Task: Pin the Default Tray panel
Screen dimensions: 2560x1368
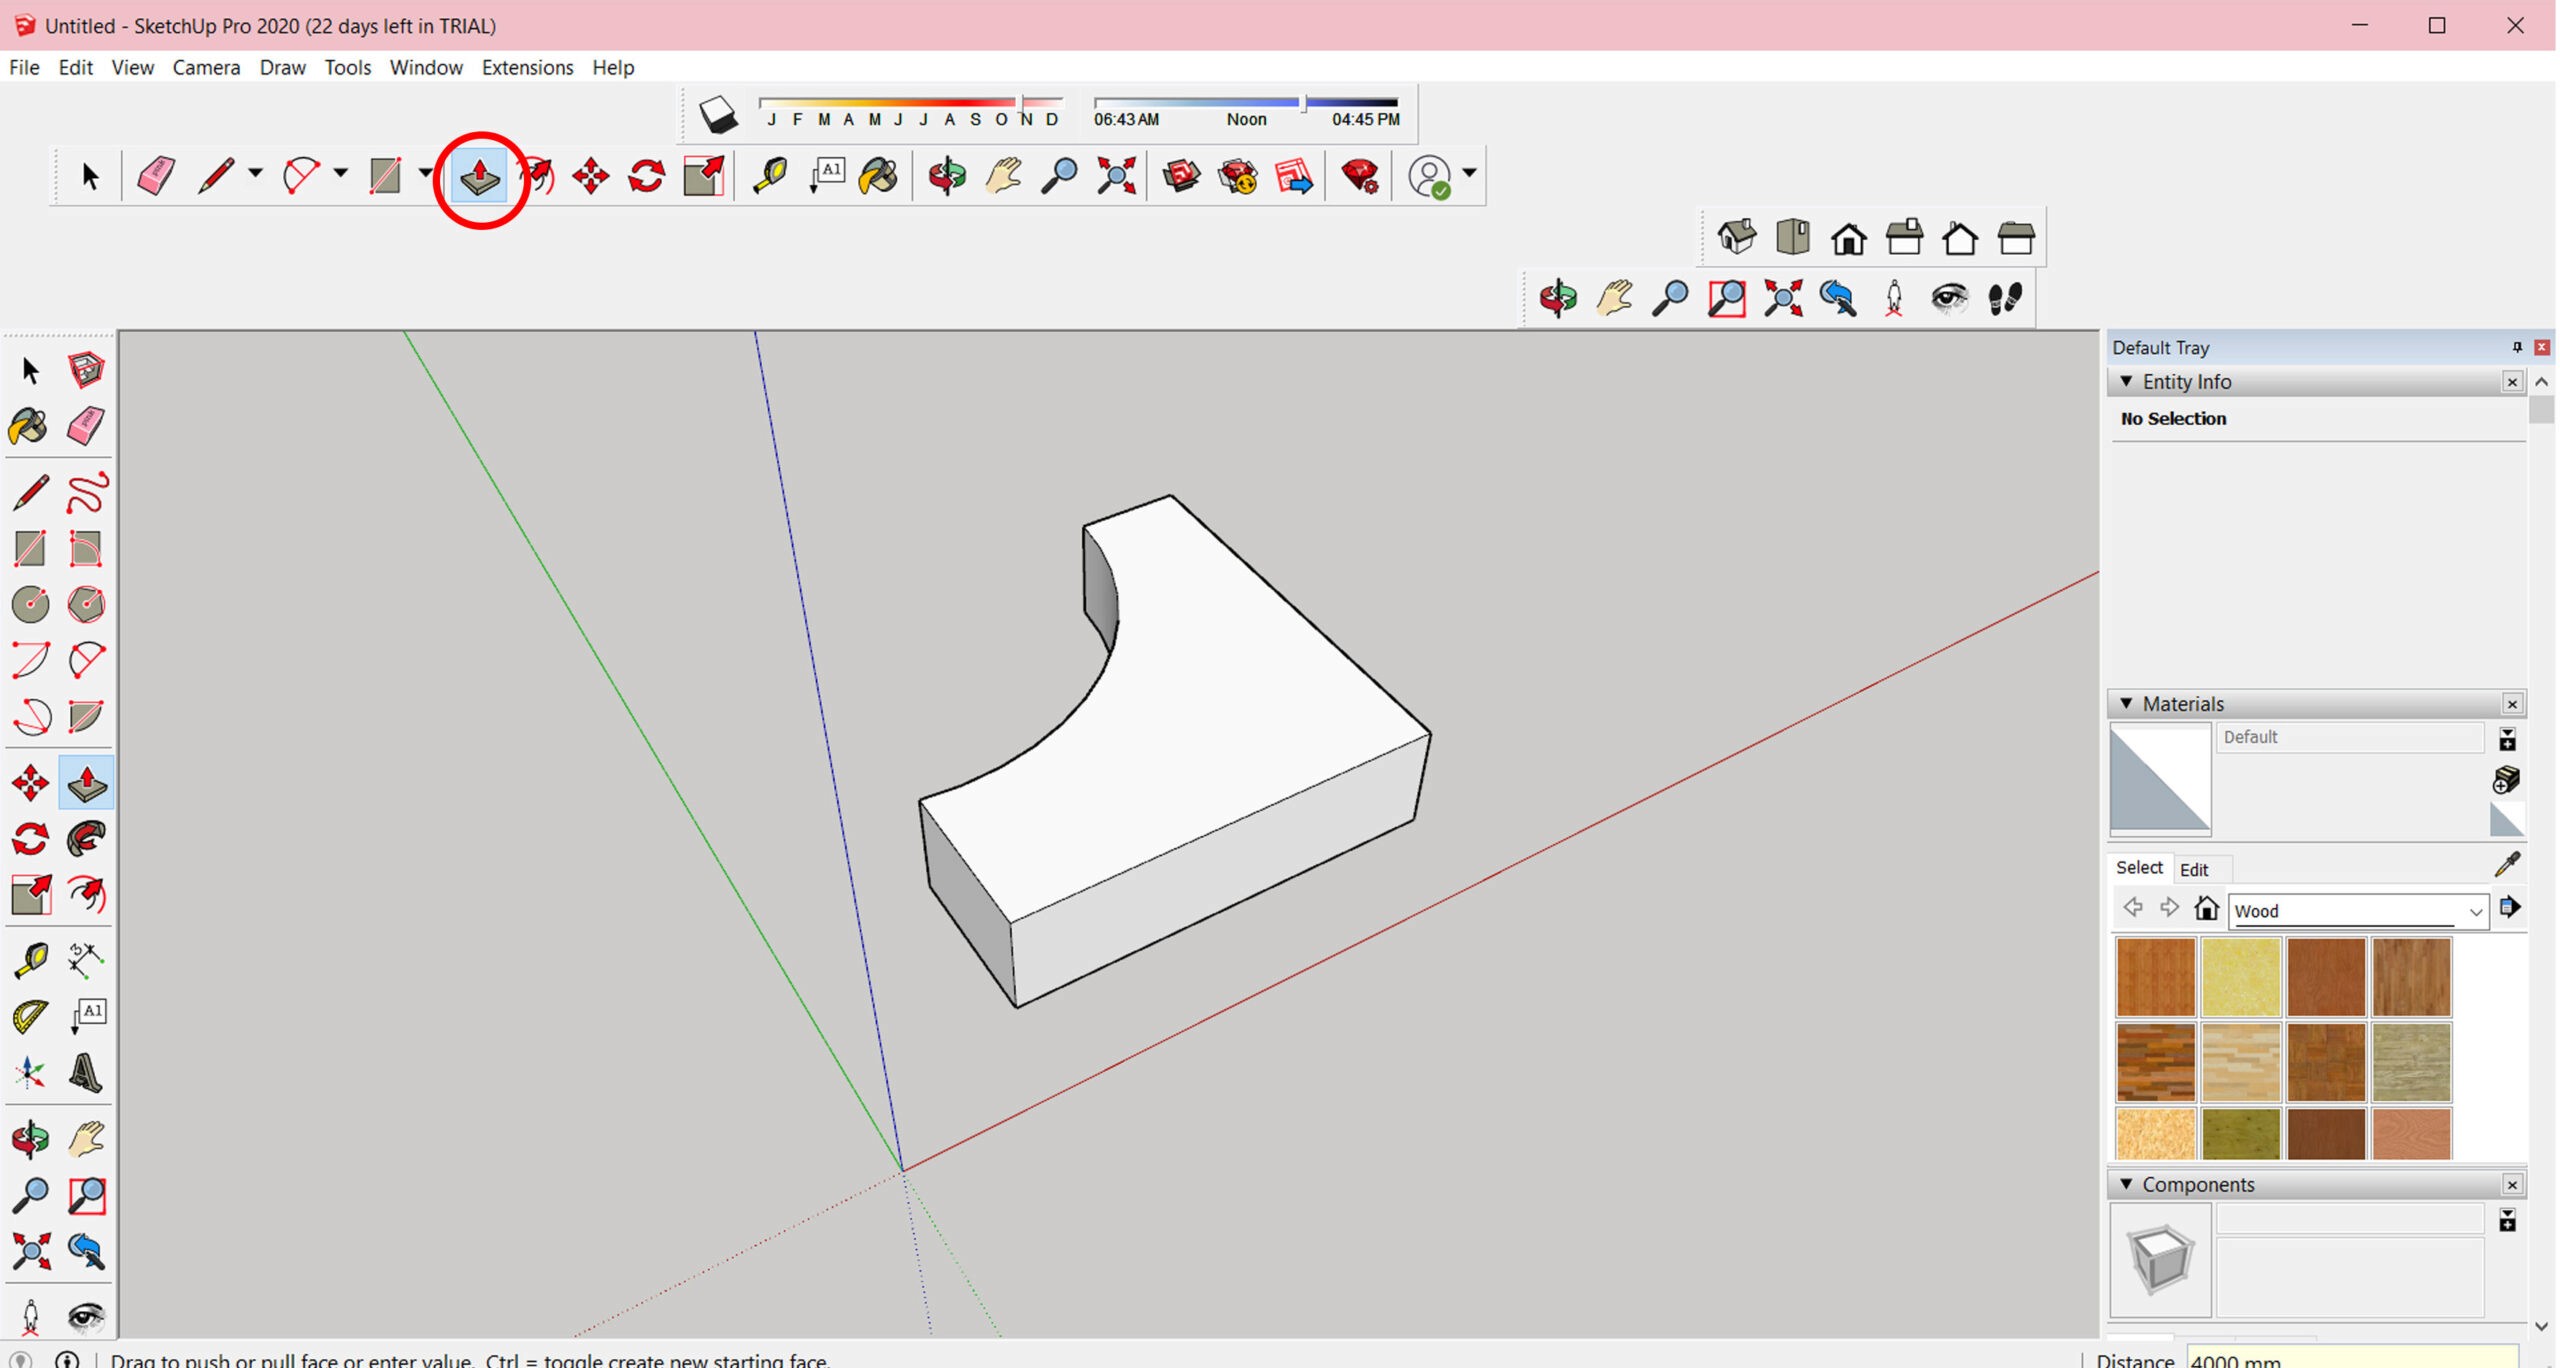Action: (x=2517, y=347)
